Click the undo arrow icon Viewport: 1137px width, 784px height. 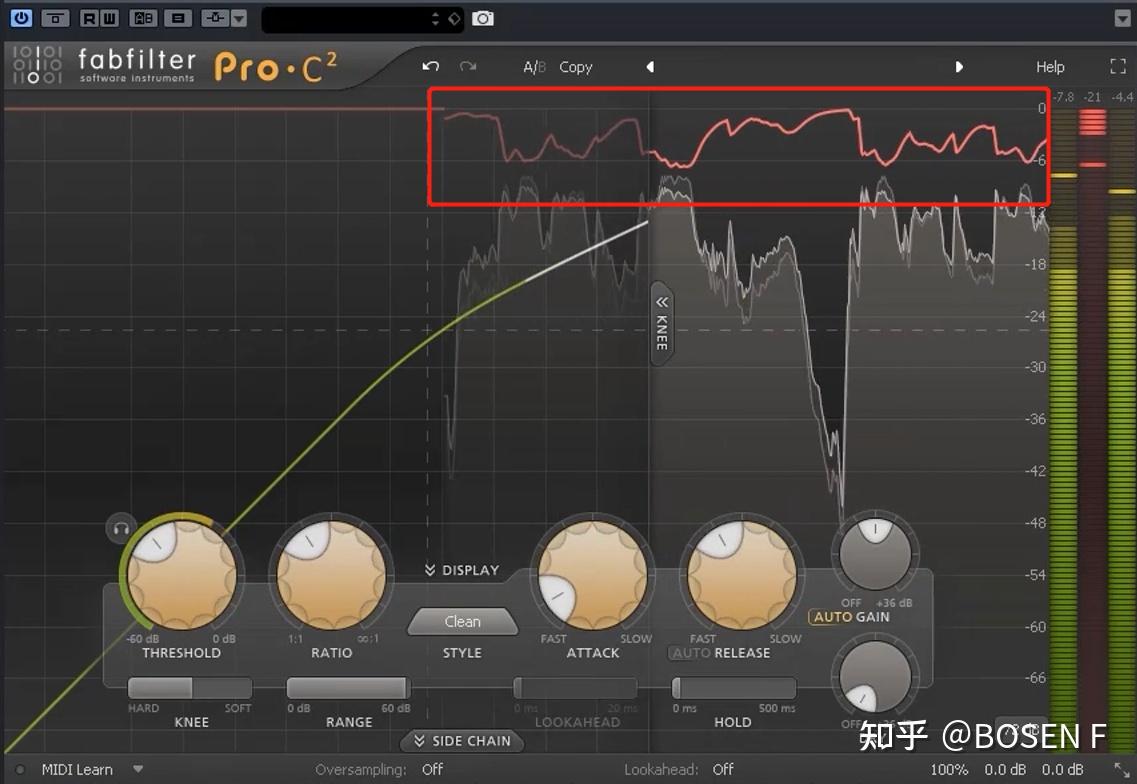click(x=430, y=66)
